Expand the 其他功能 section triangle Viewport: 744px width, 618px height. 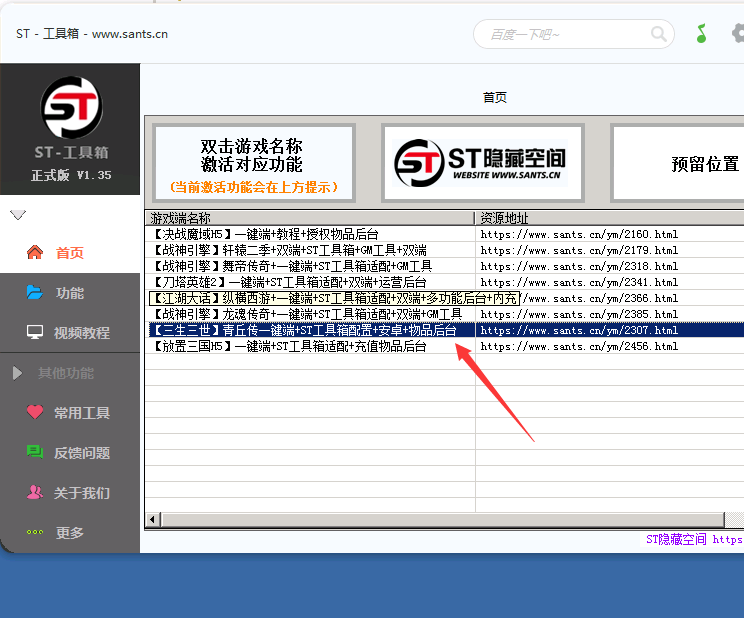pyautogui.click(x=18, y=373)
